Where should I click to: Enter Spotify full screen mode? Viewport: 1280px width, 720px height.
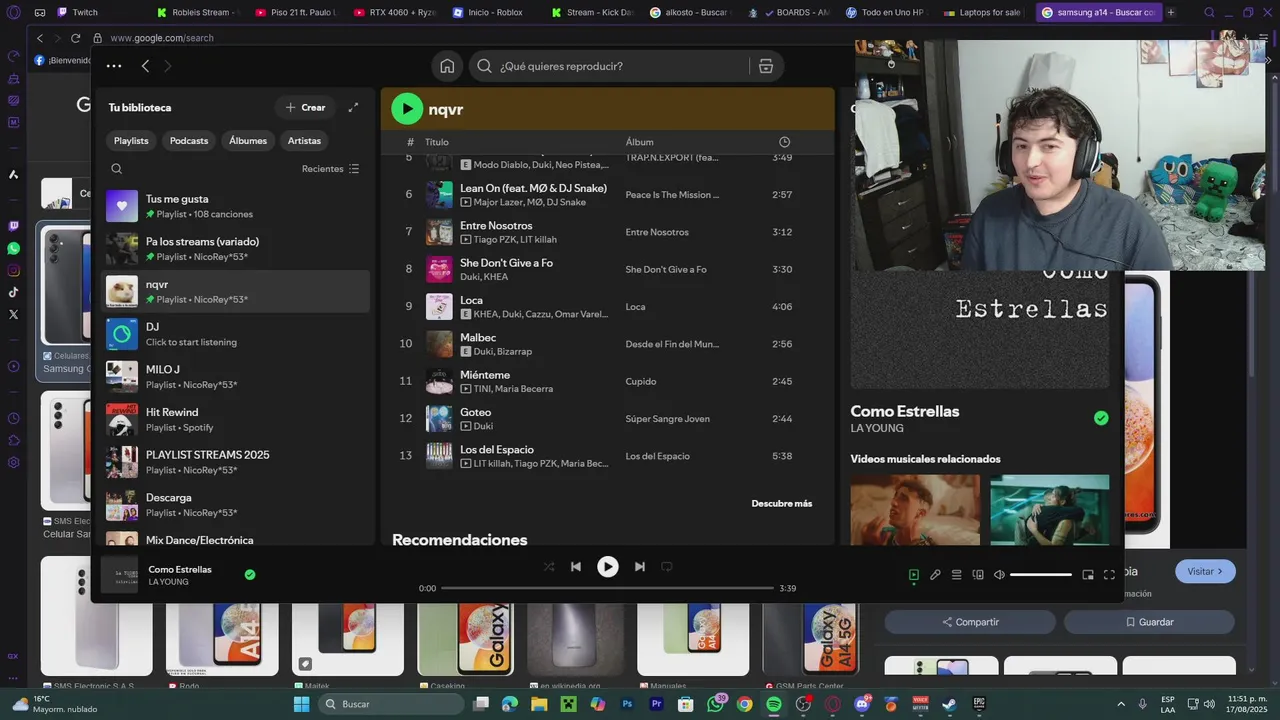pos(1109,575)
